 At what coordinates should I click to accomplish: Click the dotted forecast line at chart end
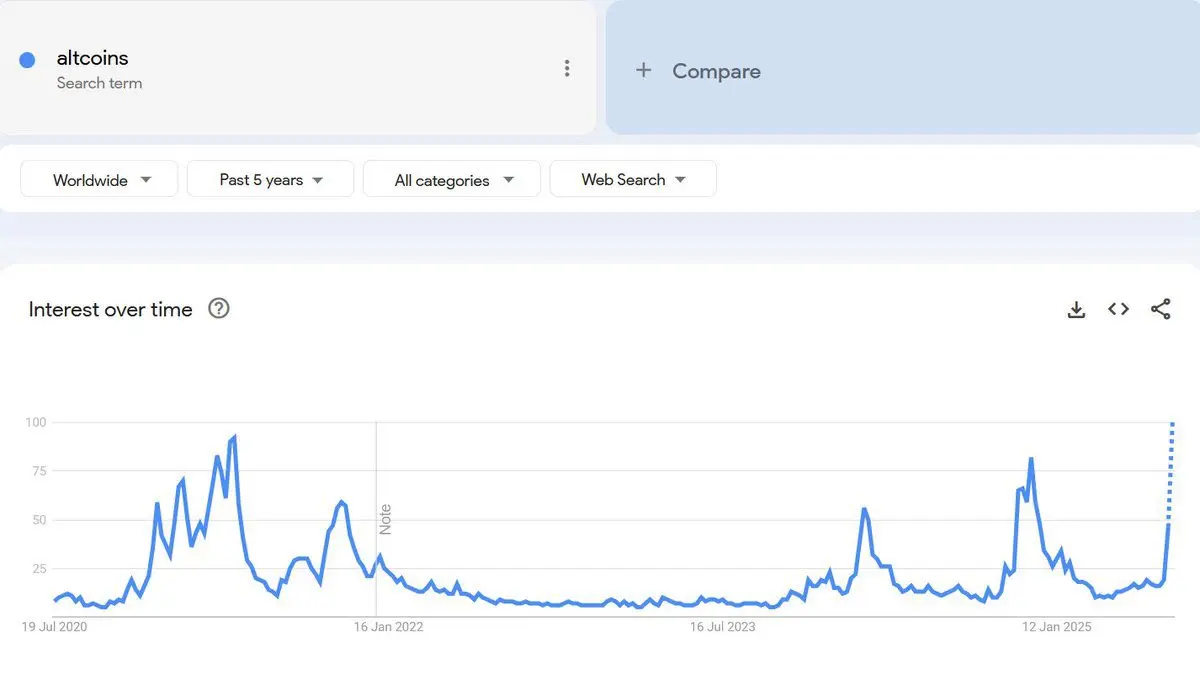click(x=1171, y=470)
